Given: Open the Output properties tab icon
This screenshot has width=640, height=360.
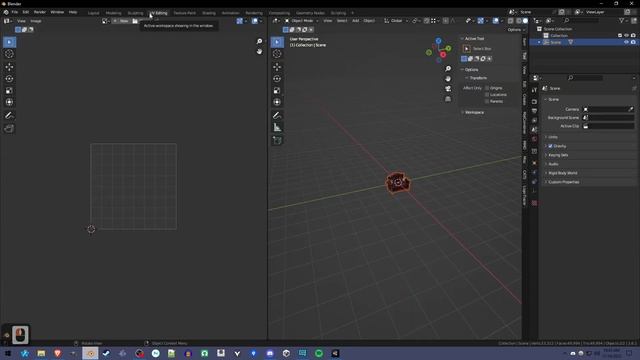Looking at the screenshot, I should point(534,111).
